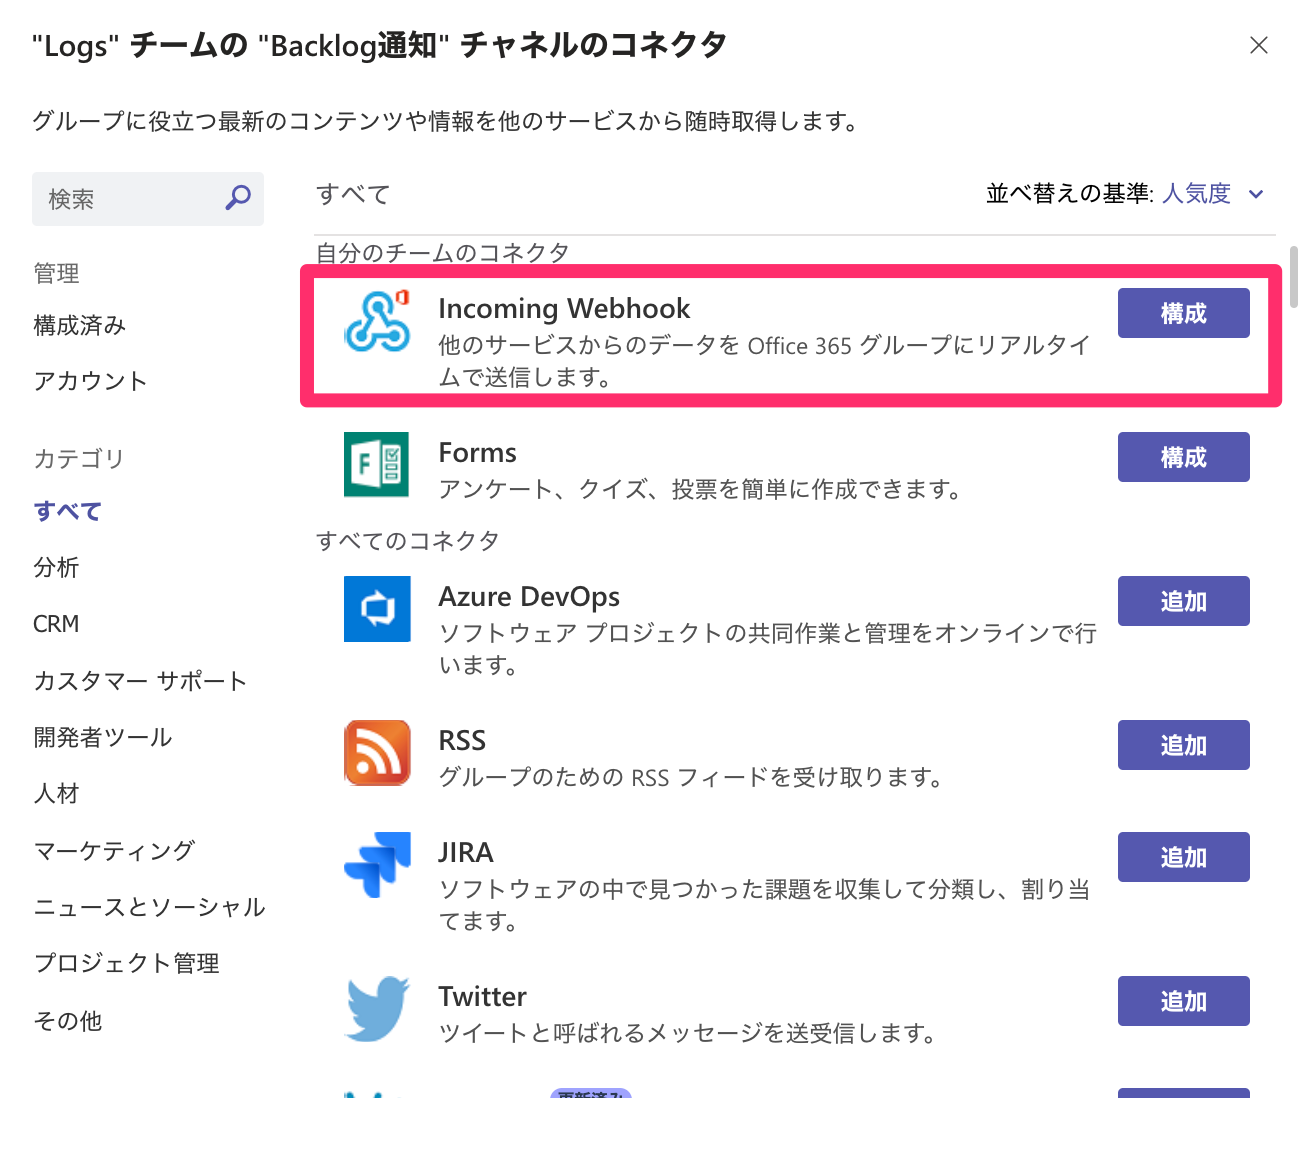Open 構成済み in the management list
Viewport: 1304px width, 1156px height.
80,326
